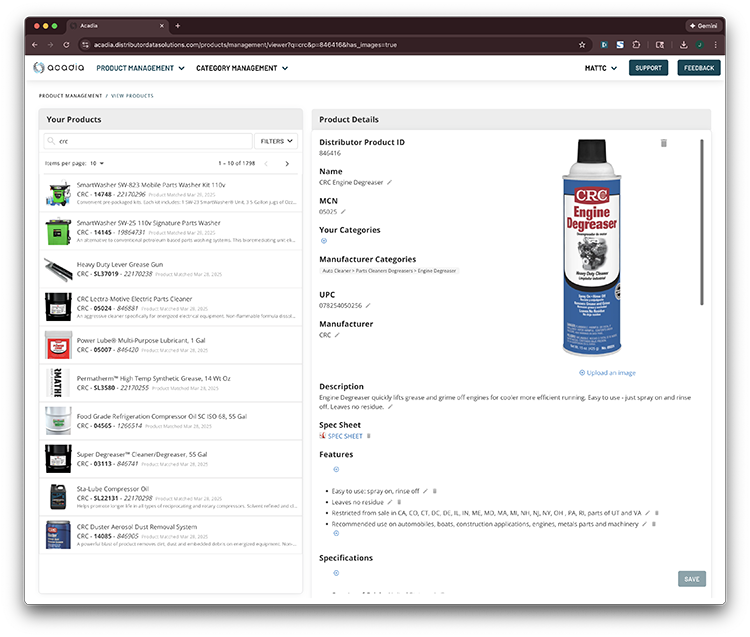Select Power Lube Multi-Purpose Lubricant, 1 Gal

(171, 345)
